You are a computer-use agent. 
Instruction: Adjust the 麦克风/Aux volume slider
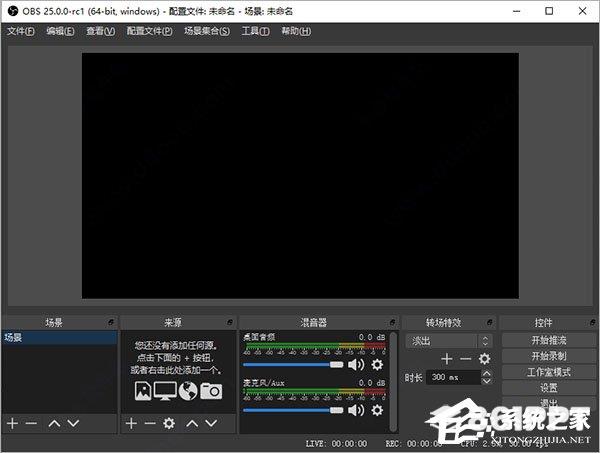pos(293,410)
